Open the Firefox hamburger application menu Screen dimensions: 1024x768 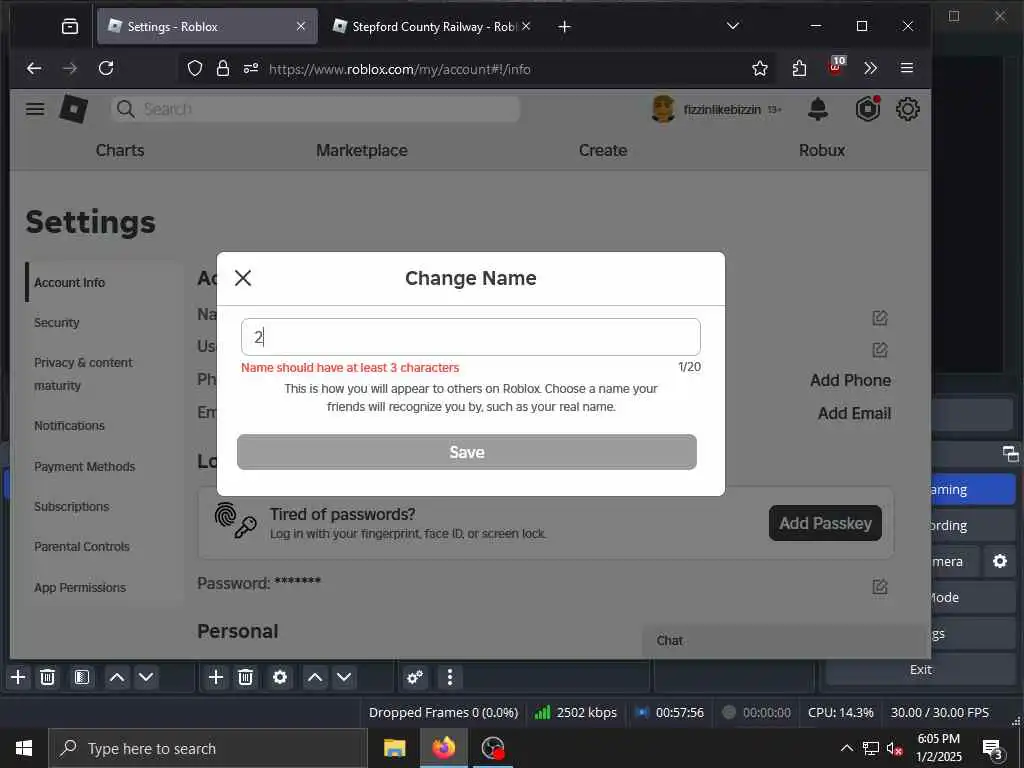906,68
